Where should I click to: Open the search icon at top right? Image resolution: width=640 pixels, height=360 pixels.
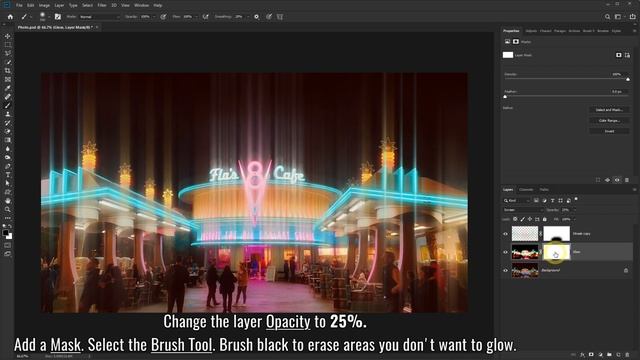point(607,17)
